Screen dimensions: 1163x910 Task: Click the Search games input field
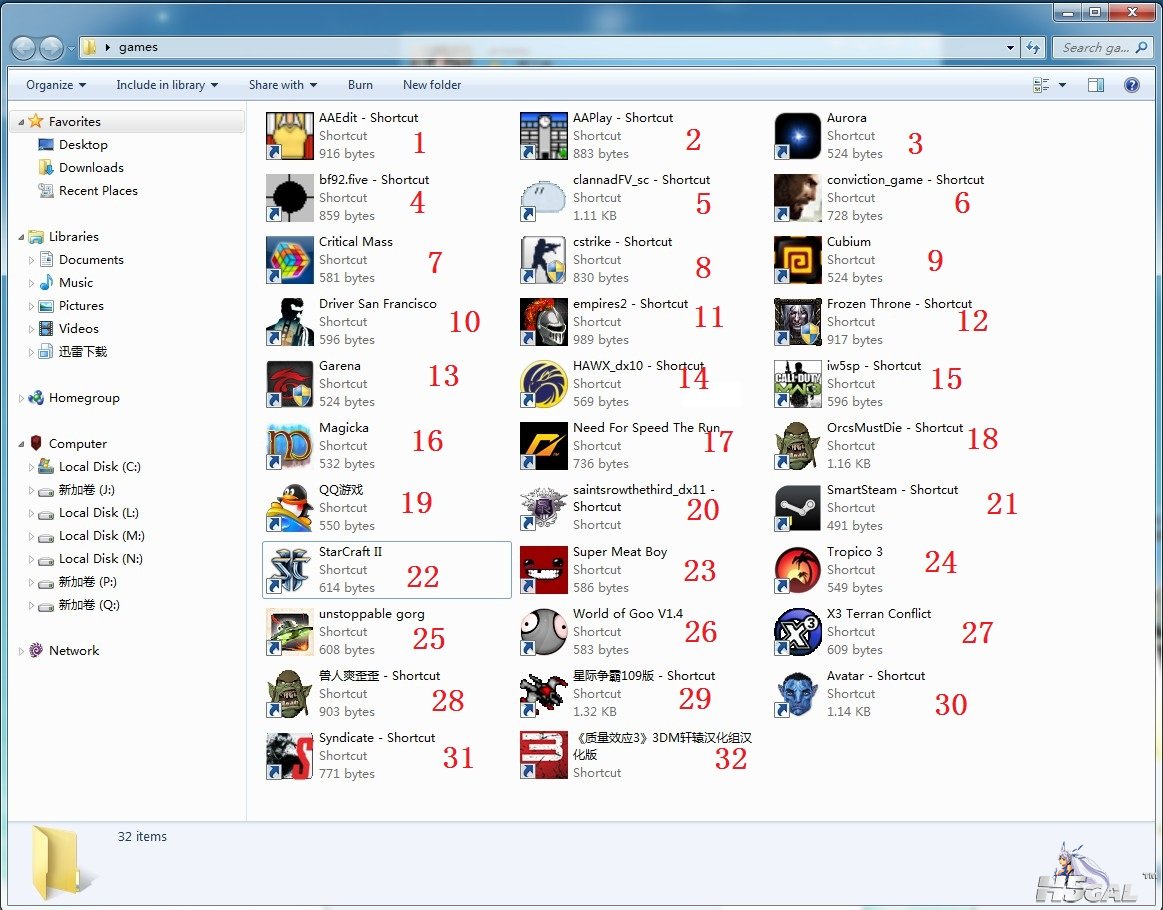1101,47
